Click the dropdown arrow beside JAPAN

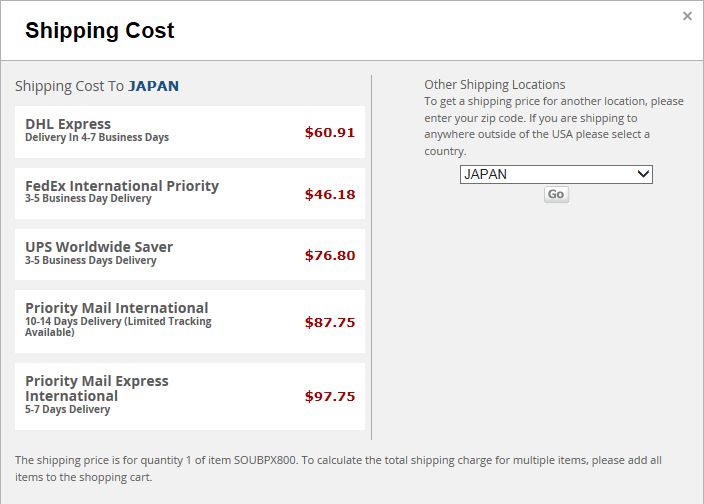click(x=643, y=174)
